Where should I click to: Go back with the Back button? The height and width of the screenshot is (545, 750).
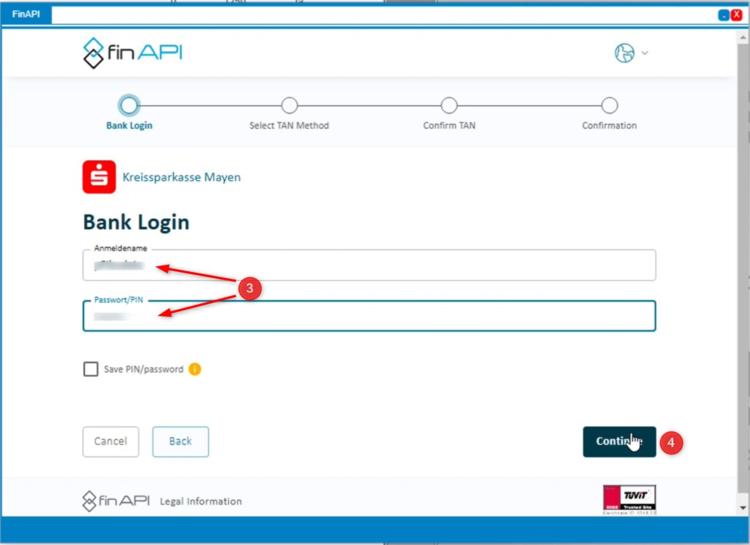(180, 441)
